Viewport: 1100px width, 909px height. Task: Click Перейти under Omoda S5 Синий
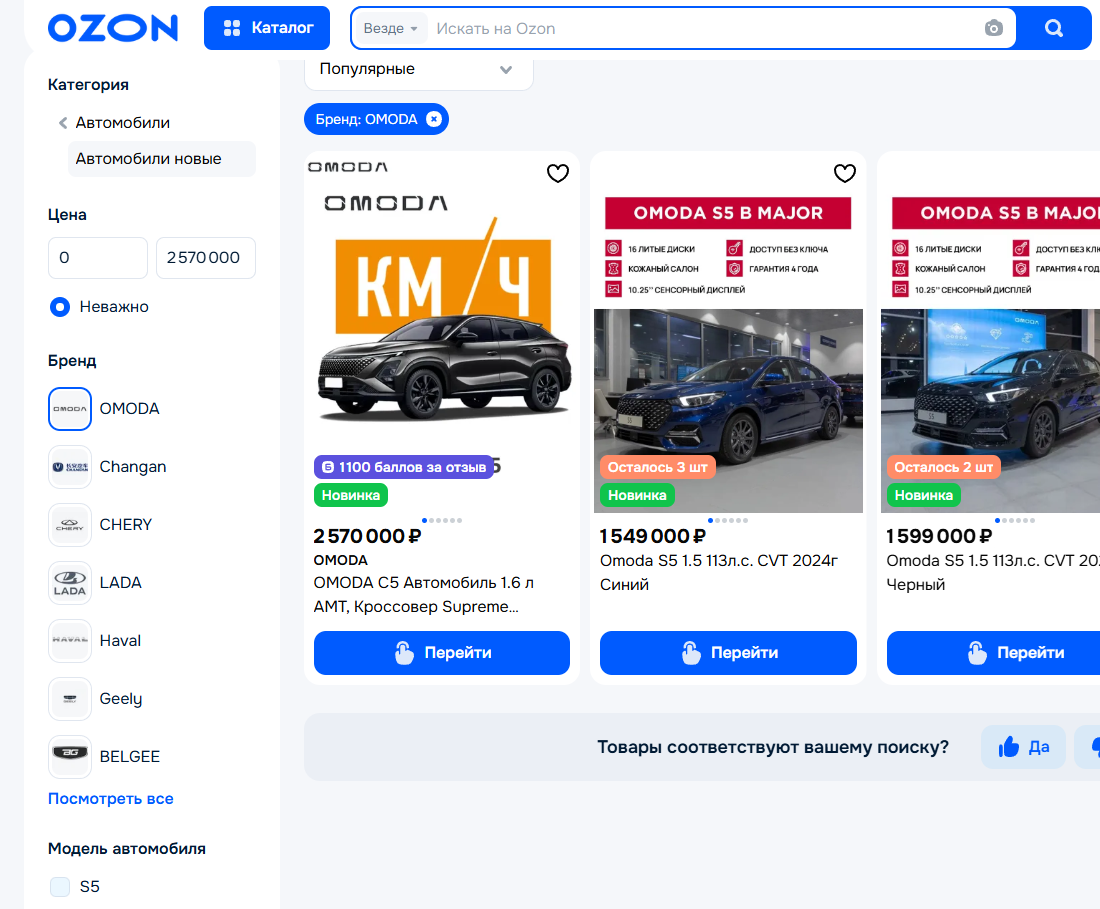click(728, 653)
